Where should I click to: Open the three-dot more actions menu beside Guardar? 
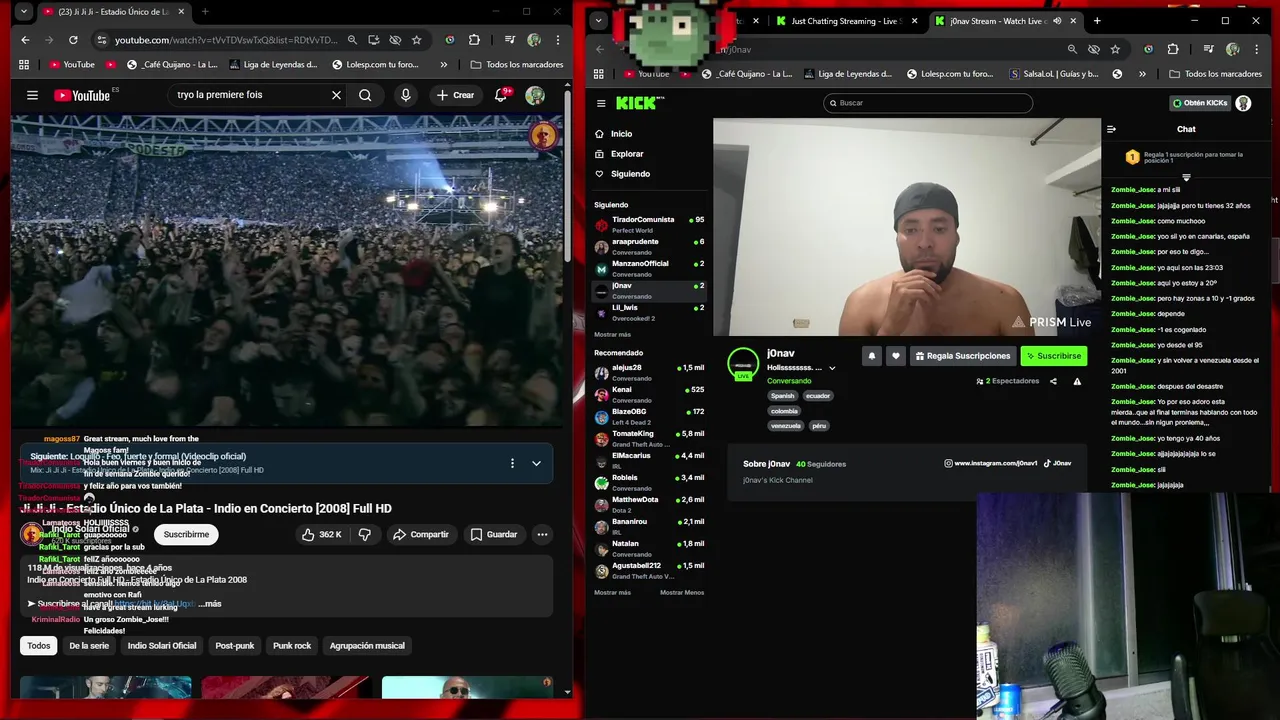tap(542, 534)
